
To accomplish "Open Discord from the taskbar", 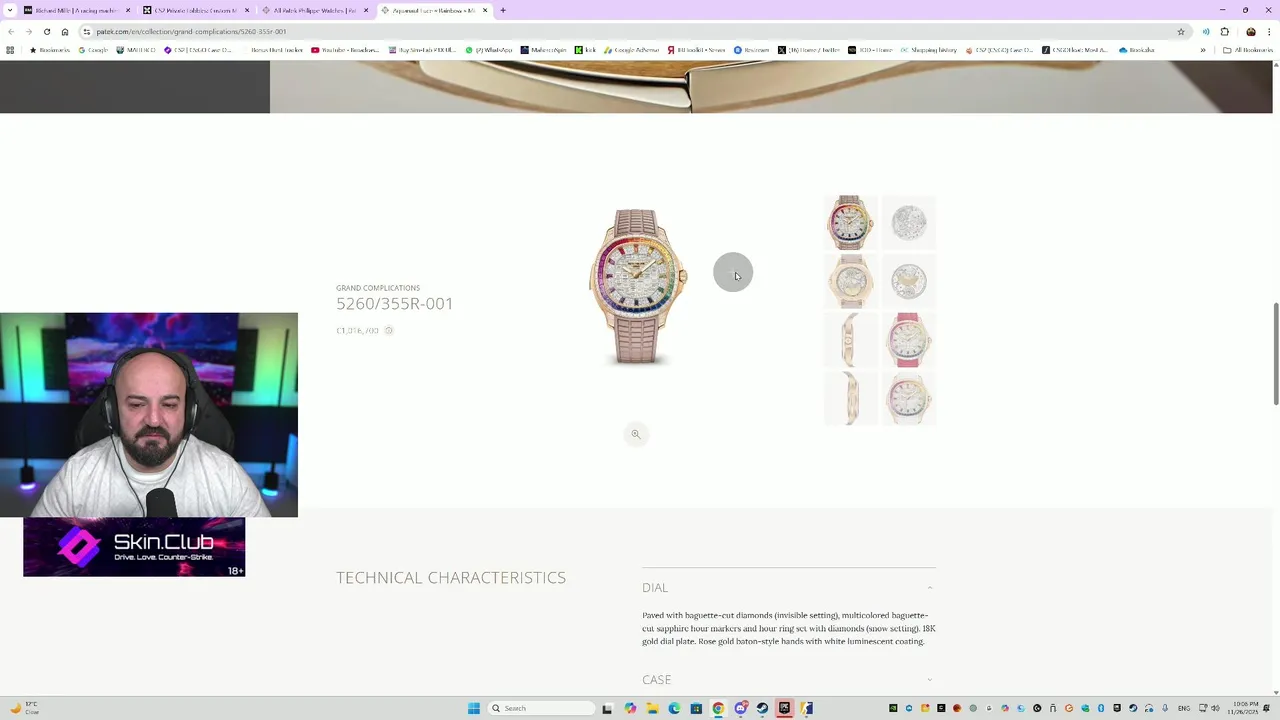I will point(740,708).
